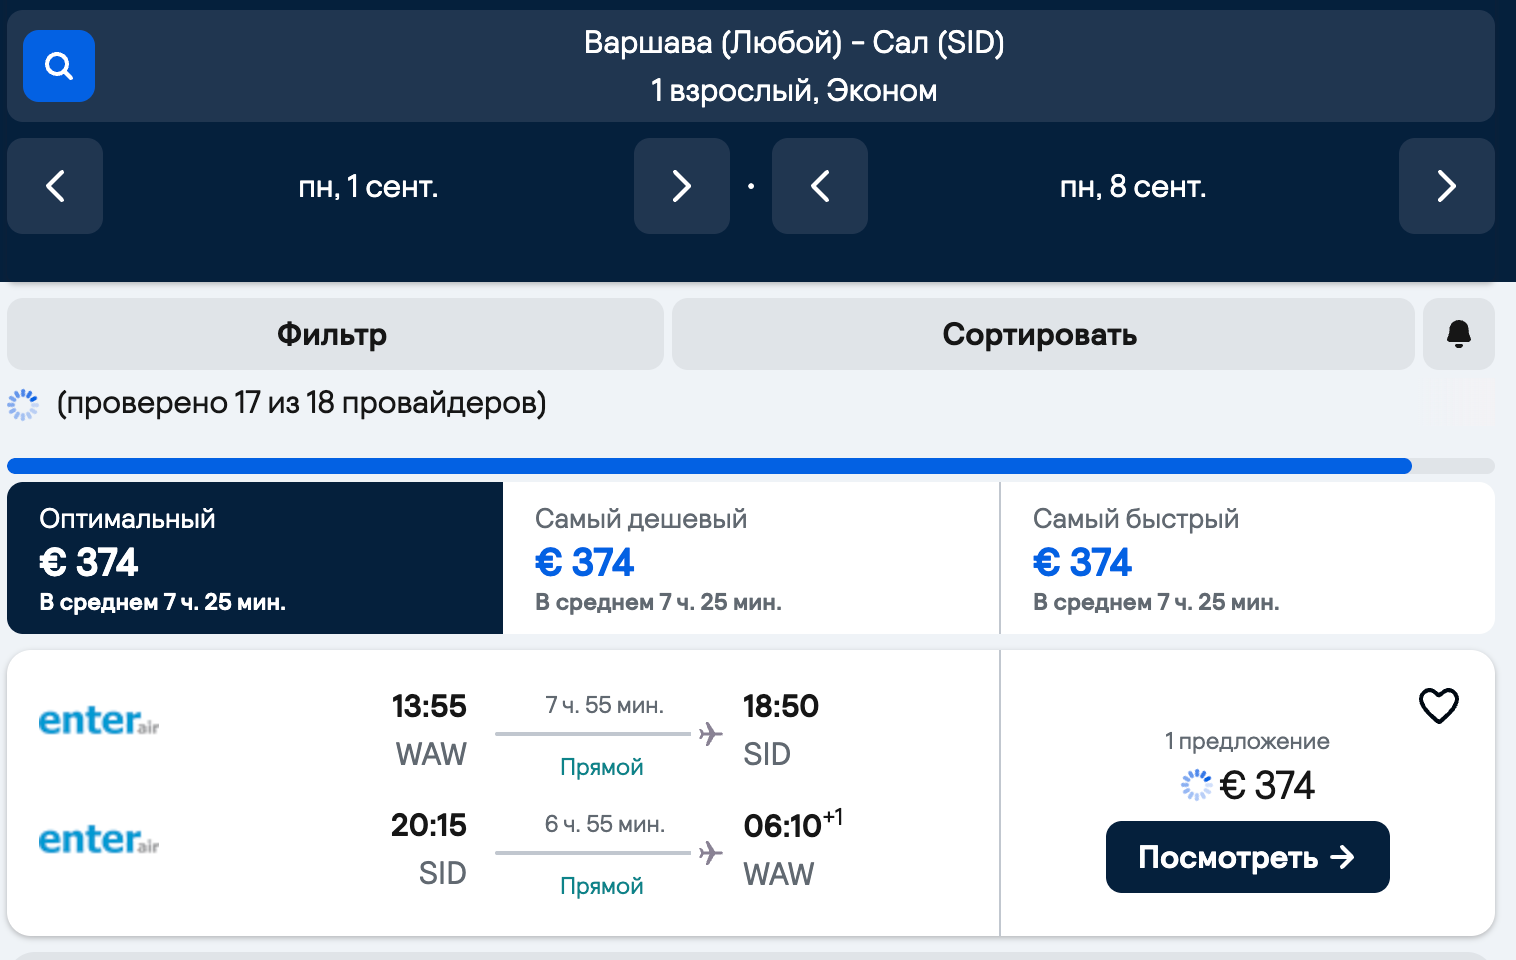Click the return flight Enter Air logo
The height and width of the screenshot is (960, 1516).
tap(99, 840)
